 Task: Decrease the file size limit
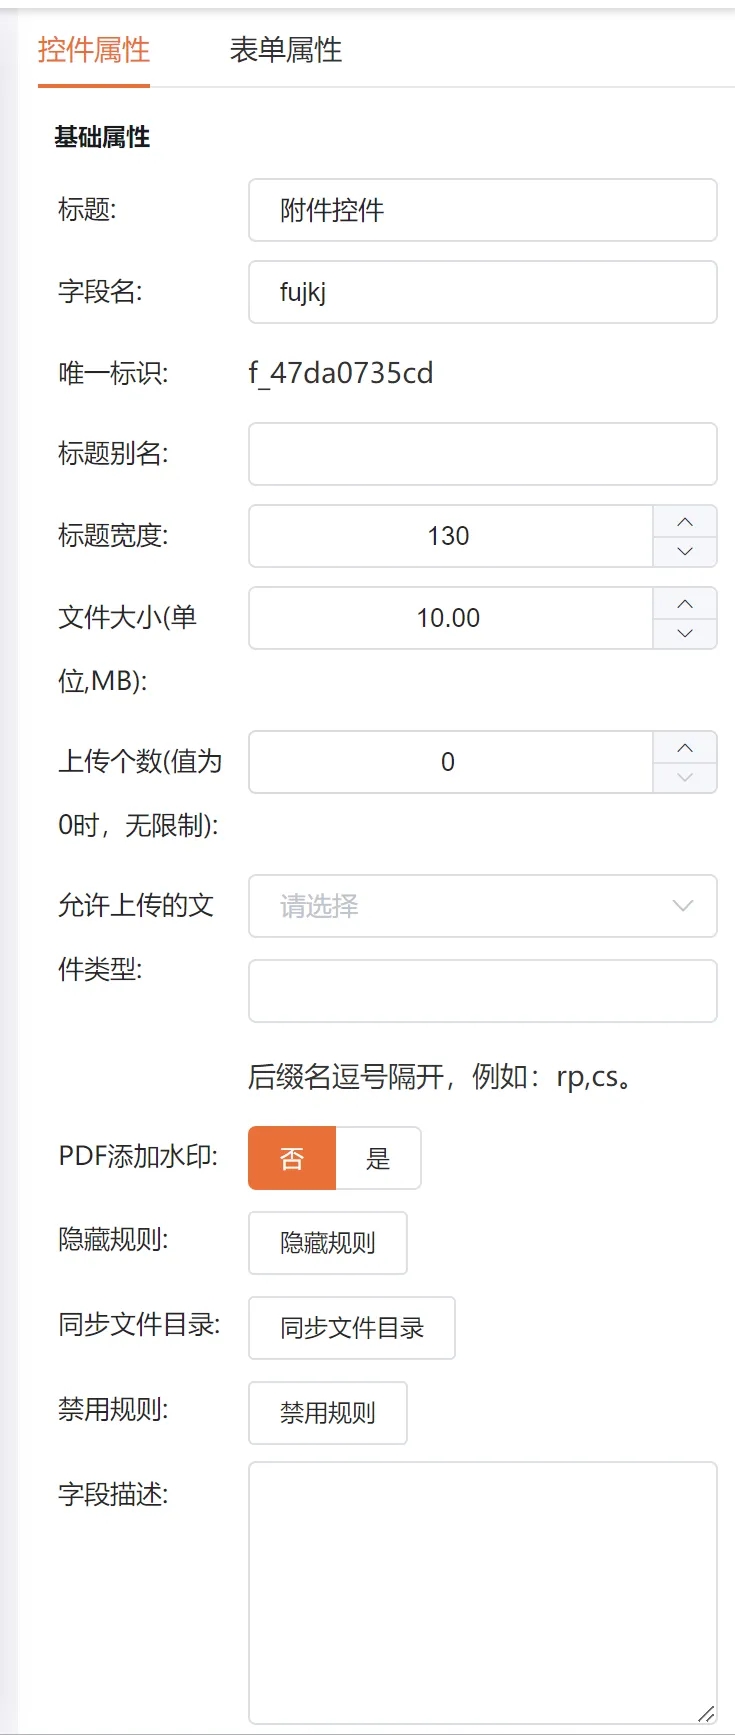click(685, 633)
